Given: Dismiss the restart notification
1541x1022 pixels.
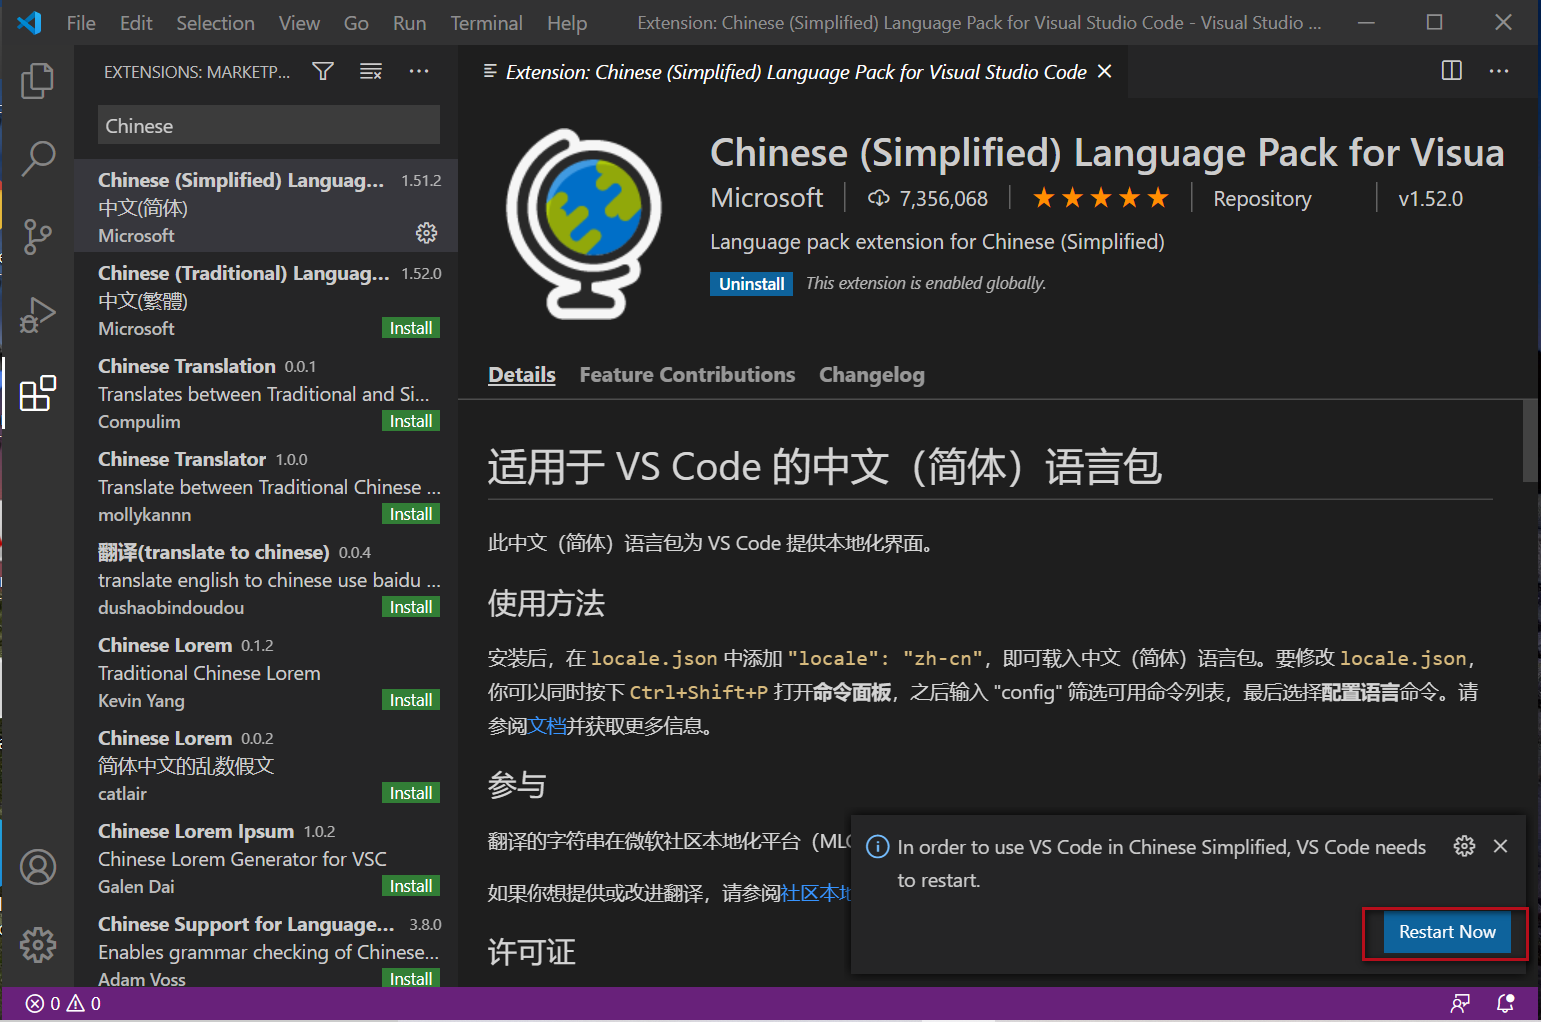Looking at the screenshot, I should coord(1500,846).
